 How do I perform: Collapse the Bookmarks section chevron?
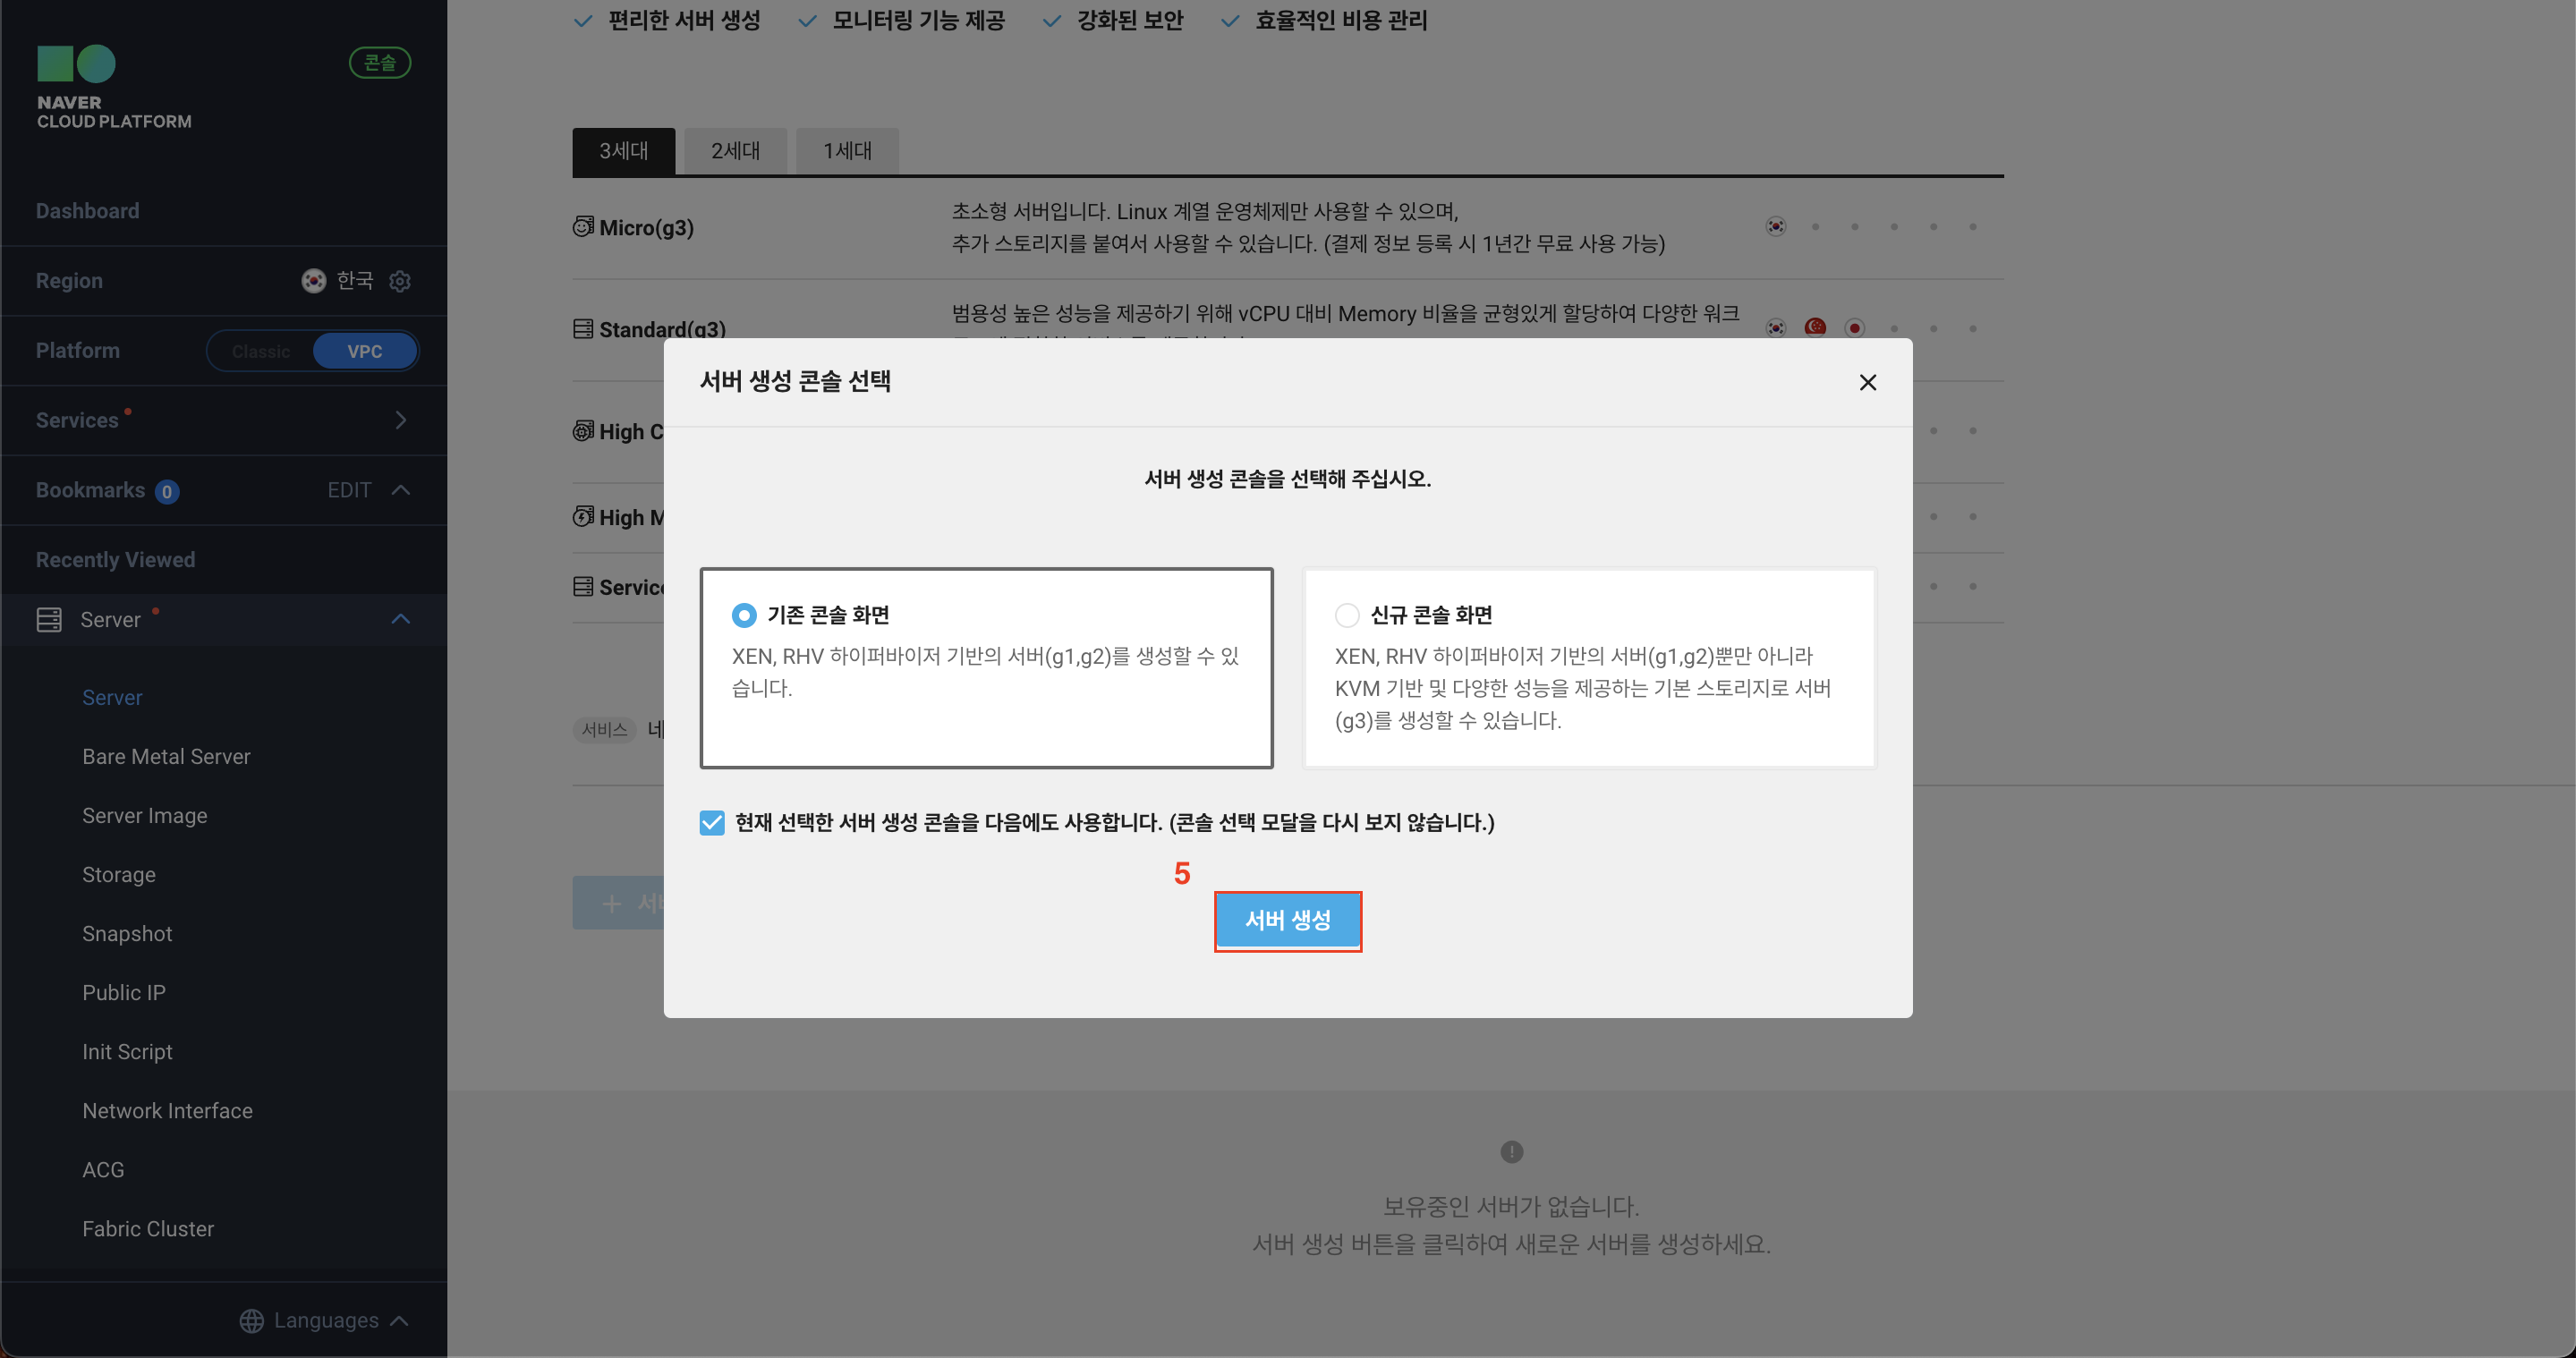[401, 490]
